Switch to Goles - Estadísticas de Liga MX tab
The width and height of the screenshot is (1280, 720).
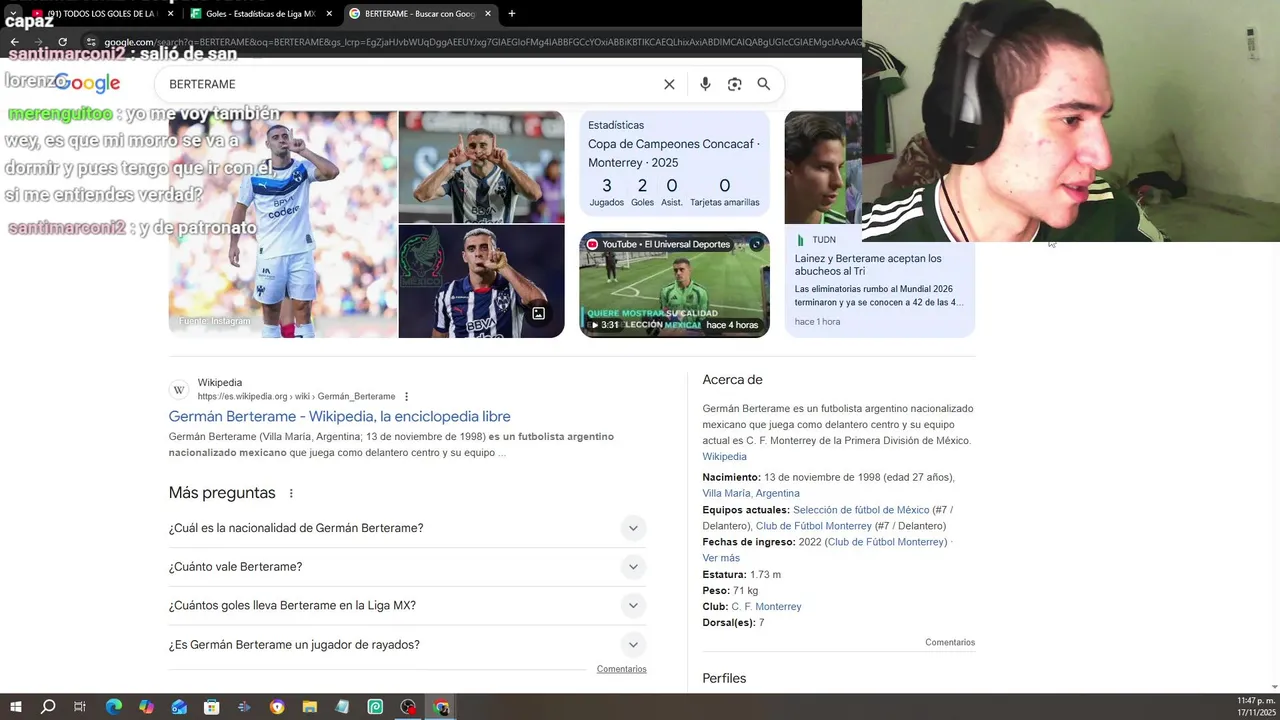click(x=260, y=14)
